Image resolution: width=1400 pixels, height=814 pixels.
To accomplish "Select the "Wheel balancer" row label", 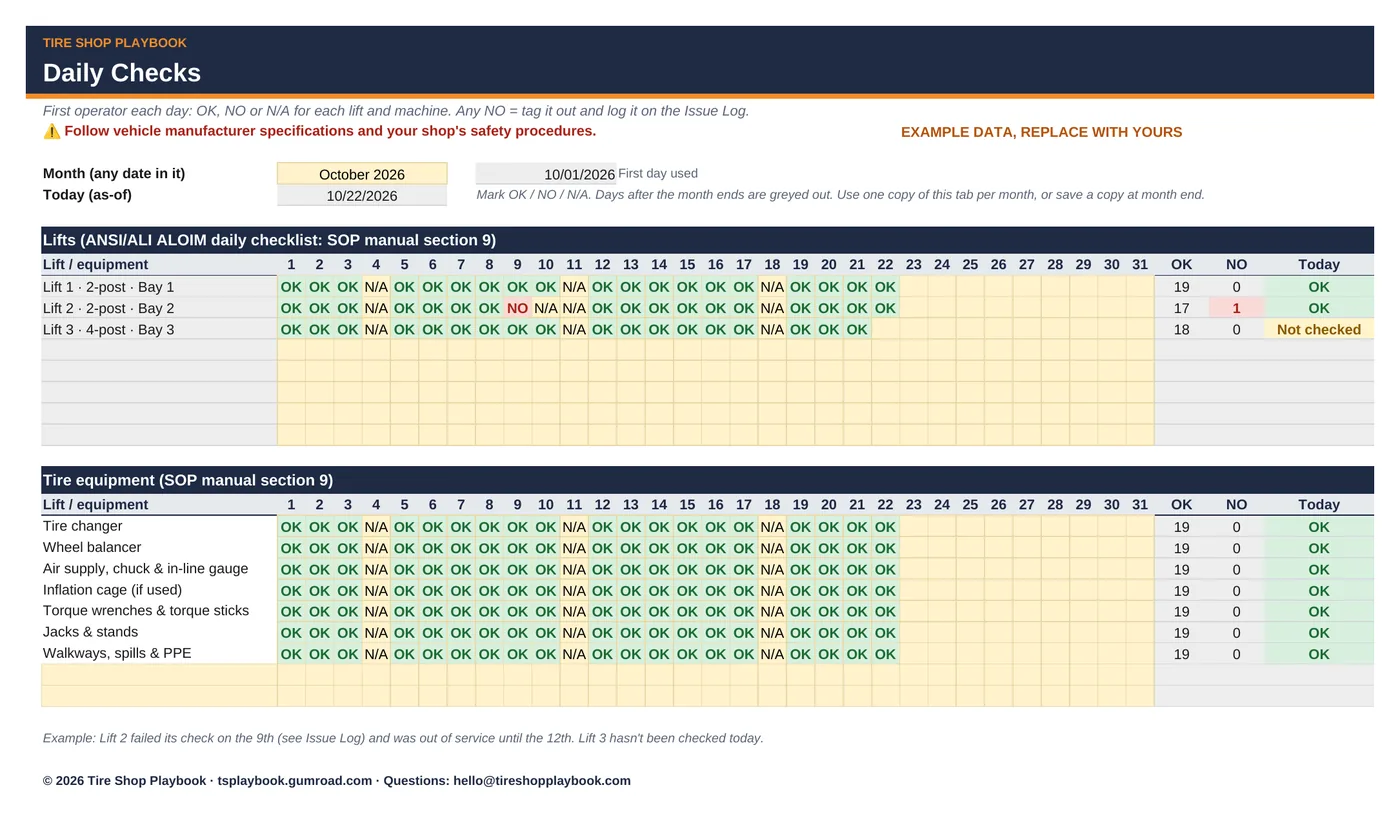I will 92,547.
